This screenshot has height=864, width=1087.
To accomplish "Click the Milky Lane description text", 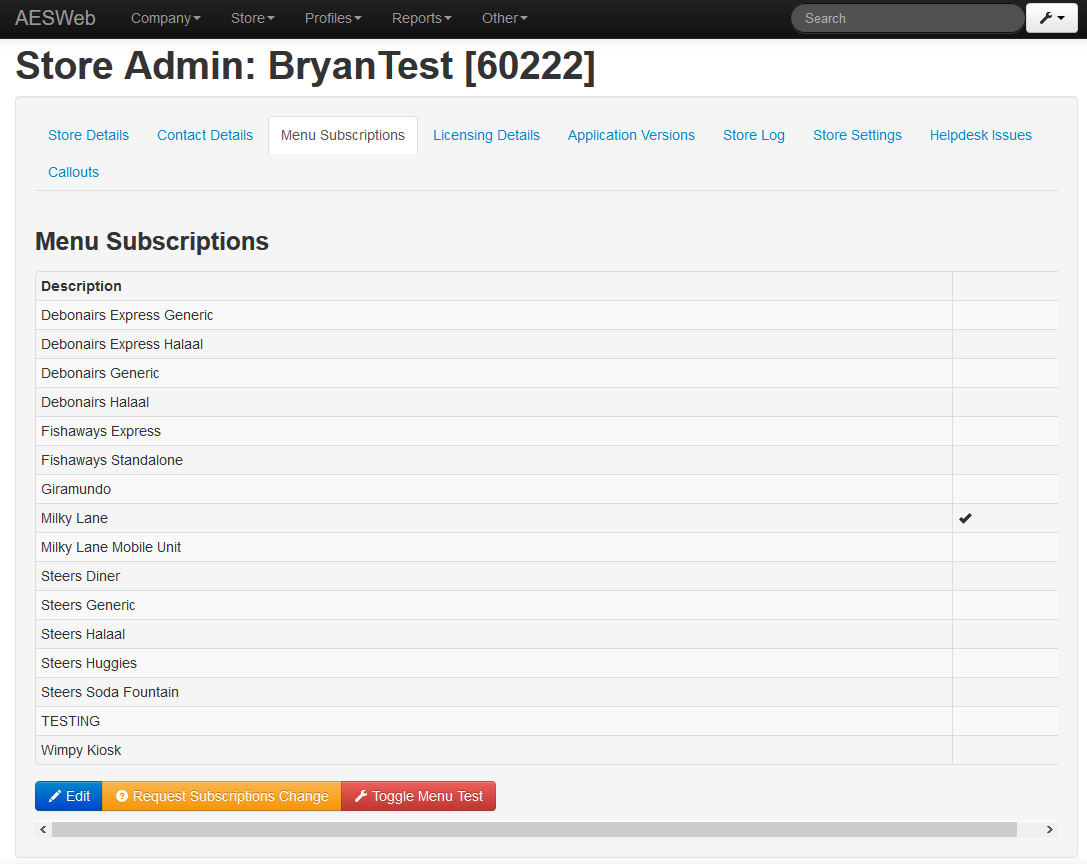I will tap(74, 519).
